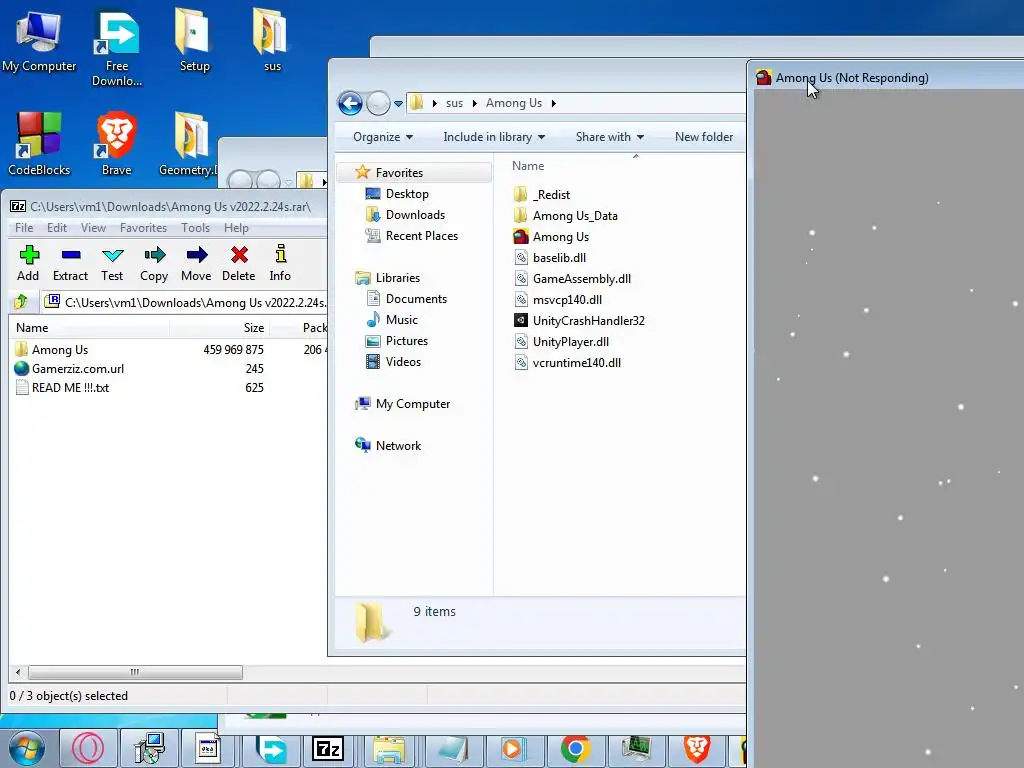Expand breadcrumb arrow before sus

[434, 103]
